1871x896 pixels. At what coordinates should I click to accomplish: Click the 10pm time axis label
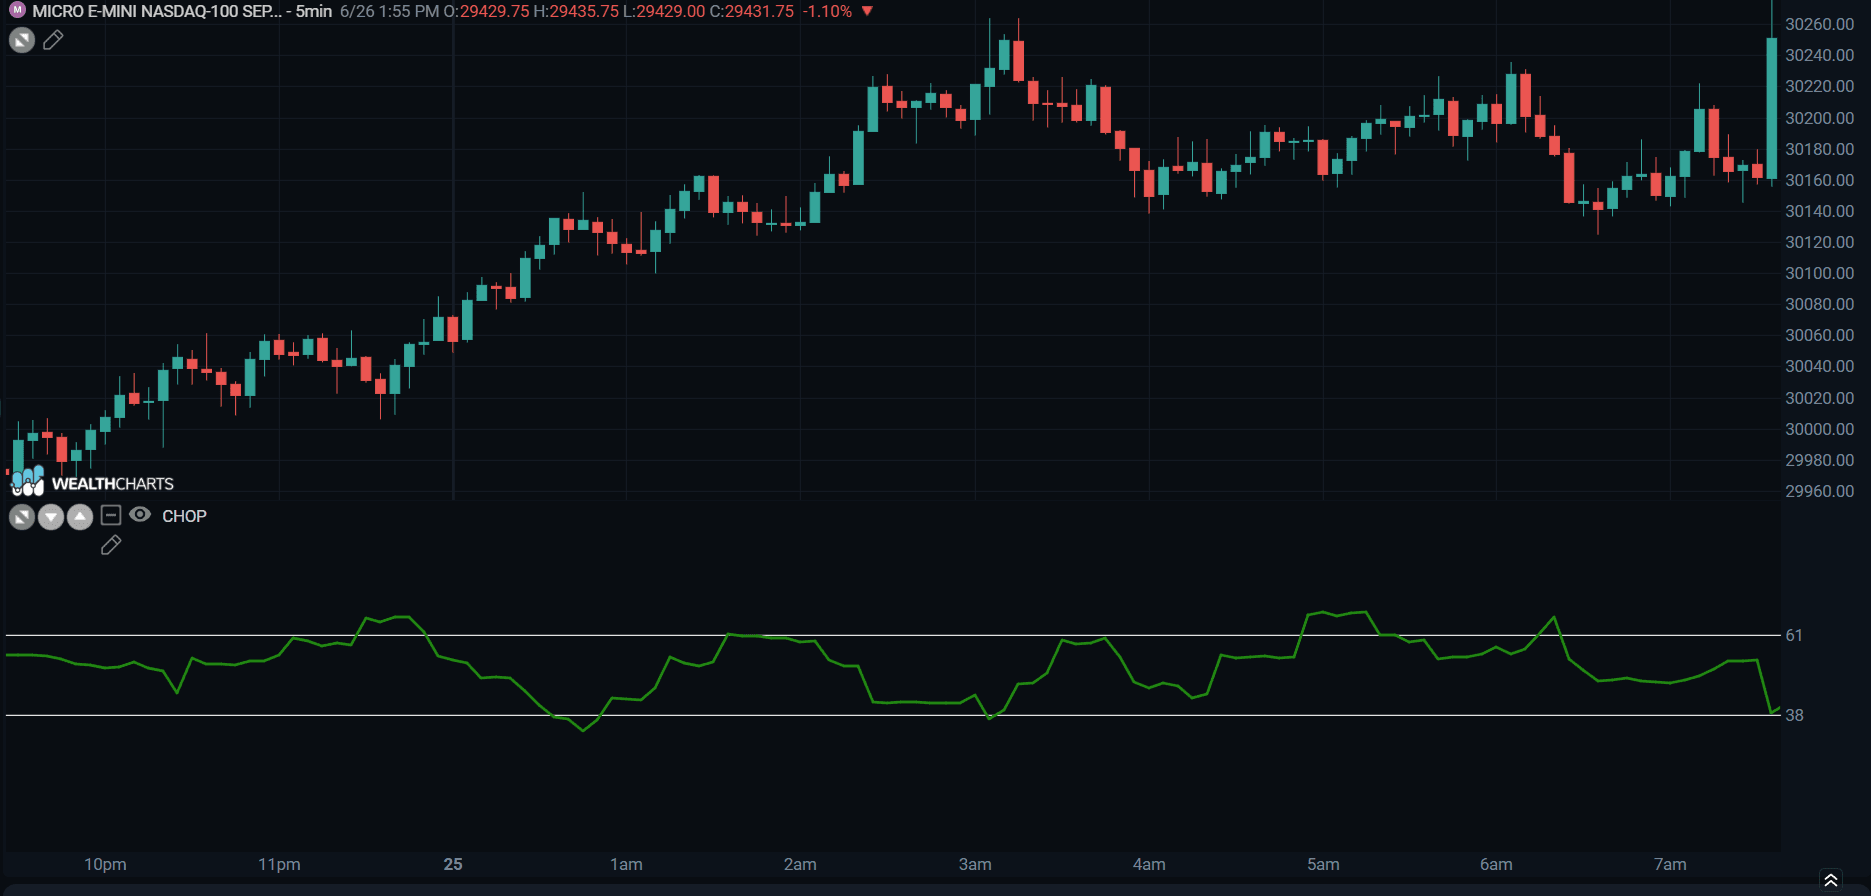pyautogui.click(x=105, y=864)
